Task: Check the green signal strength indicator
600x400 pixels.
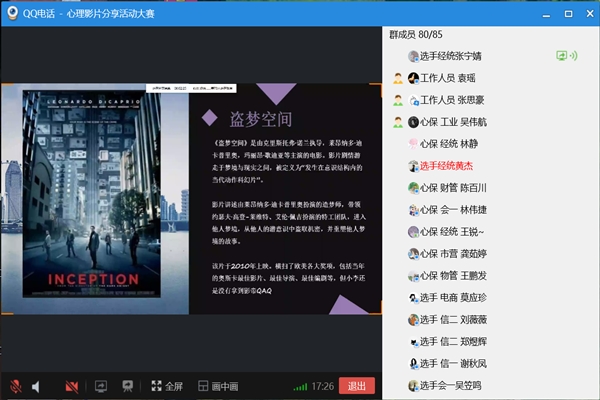Action: coord(300,387)
